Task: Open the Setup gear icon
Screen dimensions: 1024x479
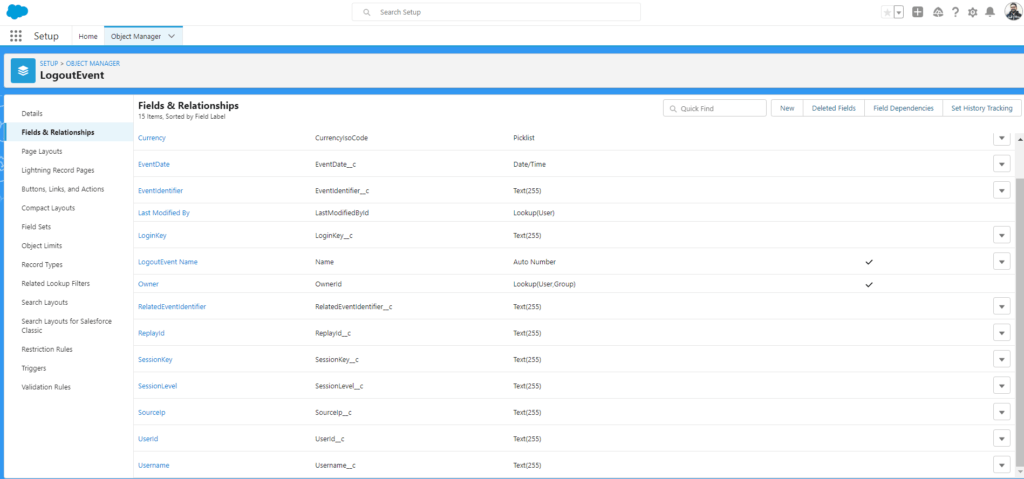Action: coord(972,12)
